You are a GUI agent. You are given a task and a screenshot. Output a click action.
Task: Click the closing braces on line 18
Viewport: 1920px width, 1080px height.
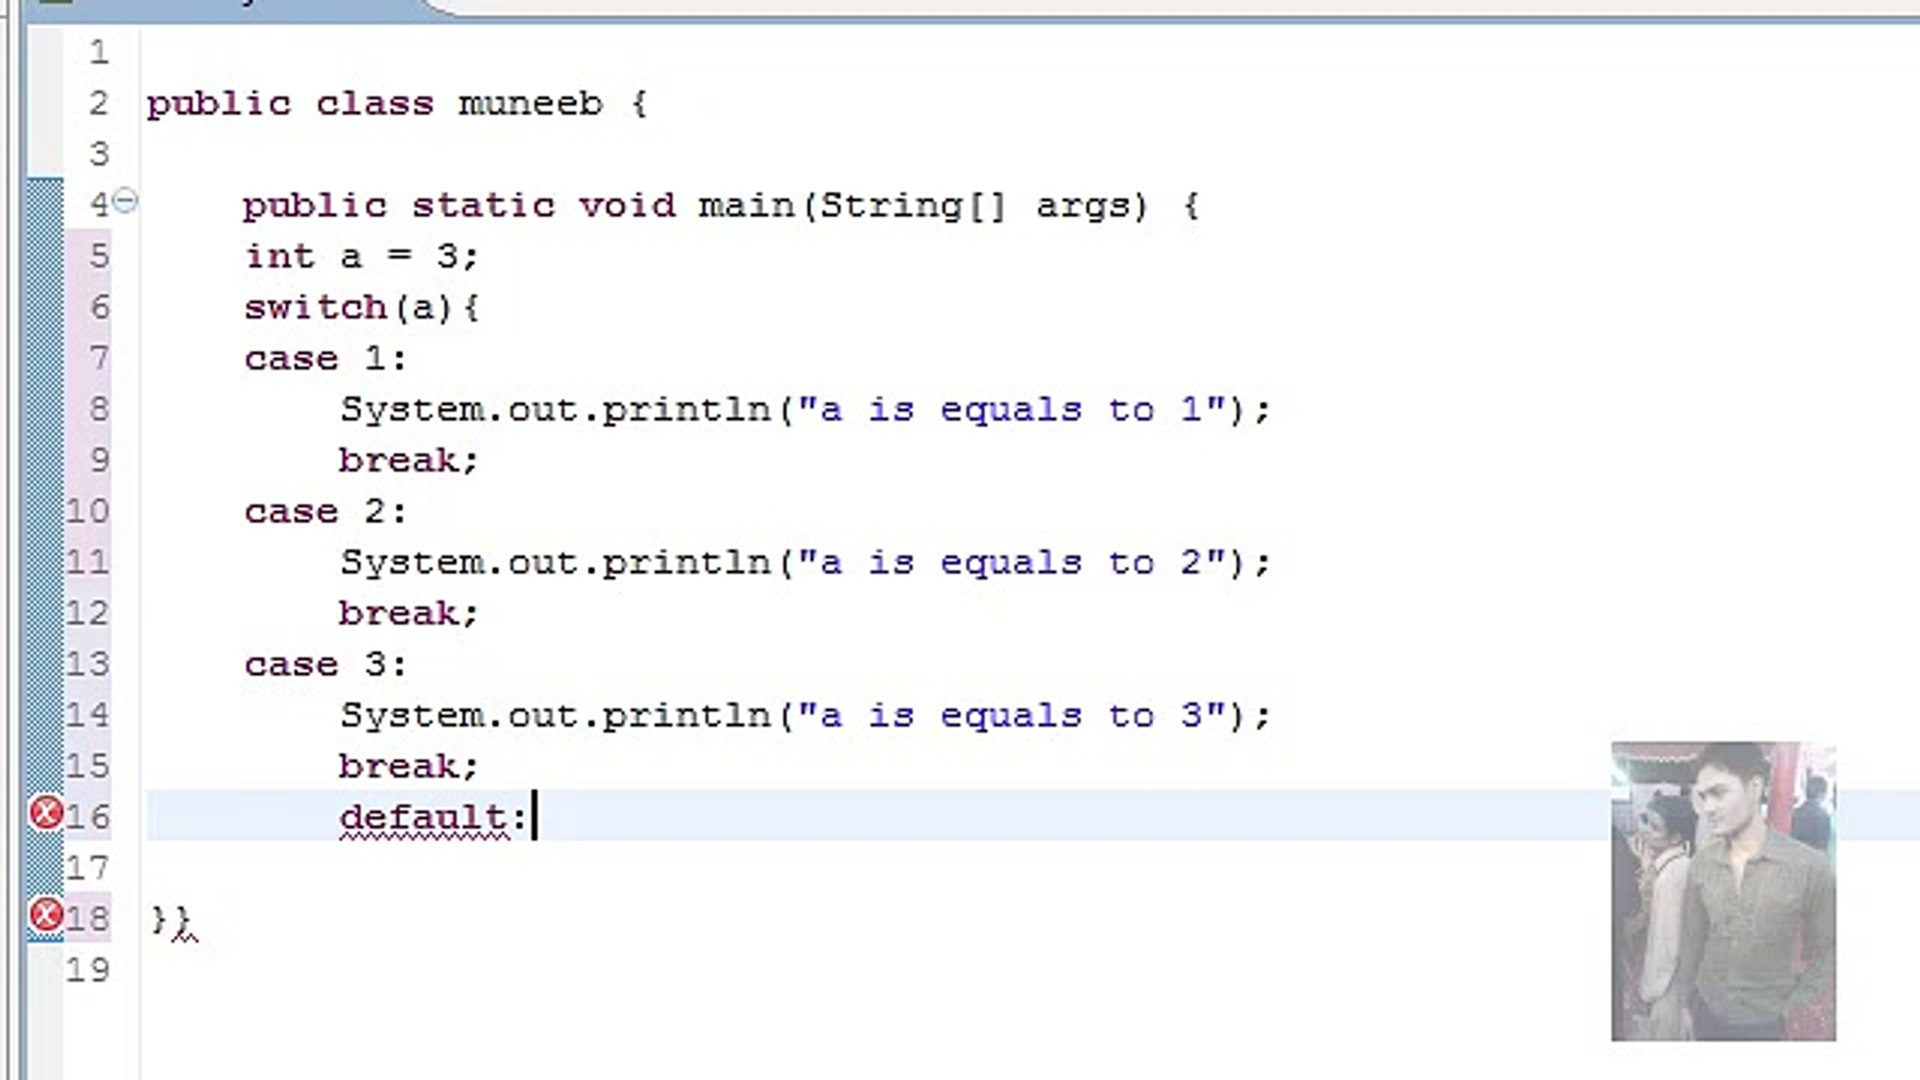pos(172,918)
